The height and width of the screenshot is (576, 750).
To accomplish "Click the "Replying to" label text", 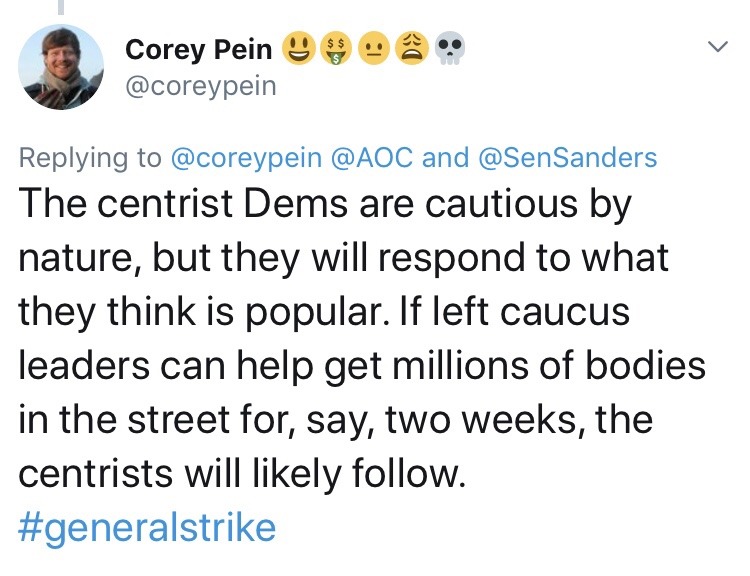I will tap(90, 157).
